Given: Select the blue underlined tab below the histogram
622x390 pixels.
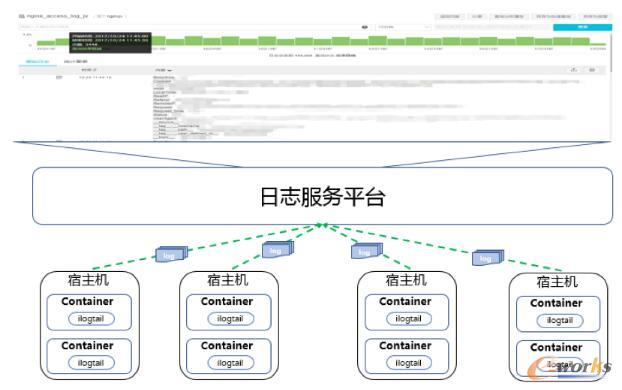Looking at the screenshot, I should (37, 61).
